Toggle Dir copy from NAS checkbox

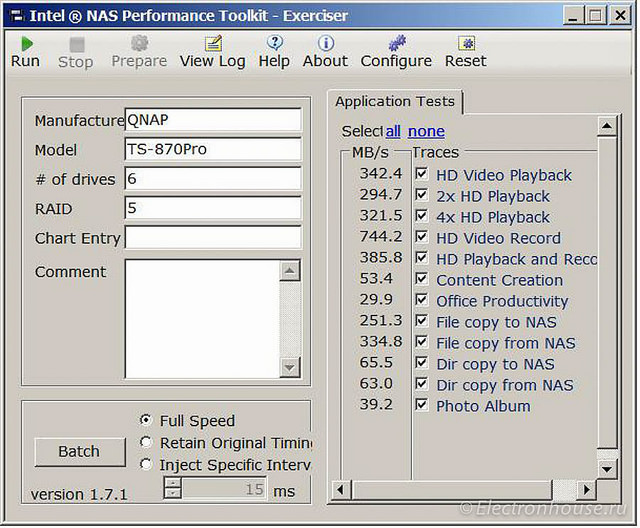pyautogui.click(x=421, y=384)
